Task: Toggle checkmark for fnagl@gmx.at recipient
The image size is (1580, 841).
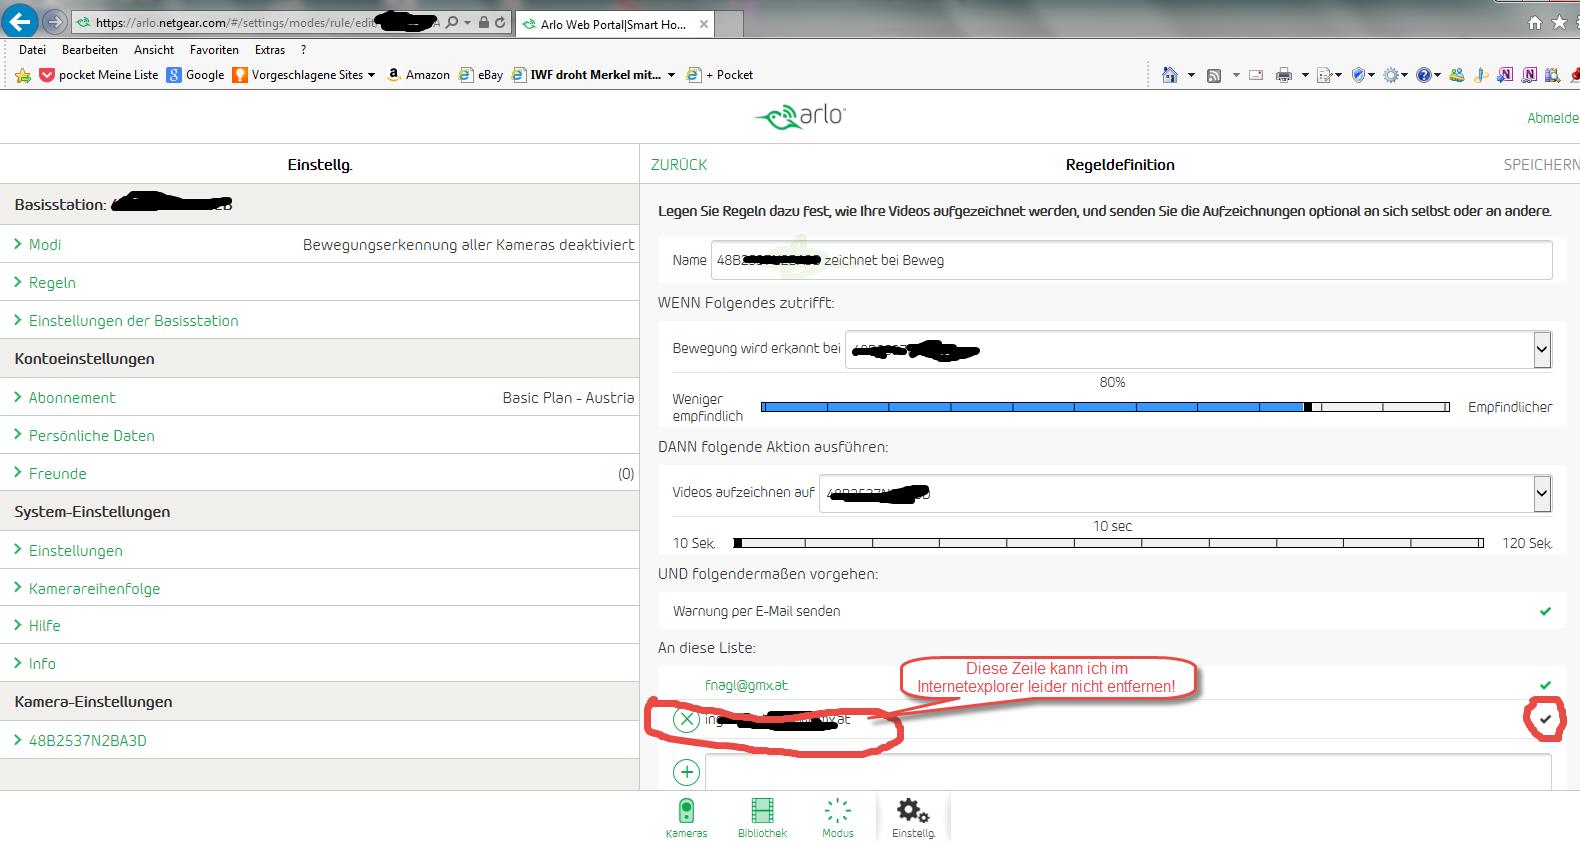Action: tap(1545, 685)
